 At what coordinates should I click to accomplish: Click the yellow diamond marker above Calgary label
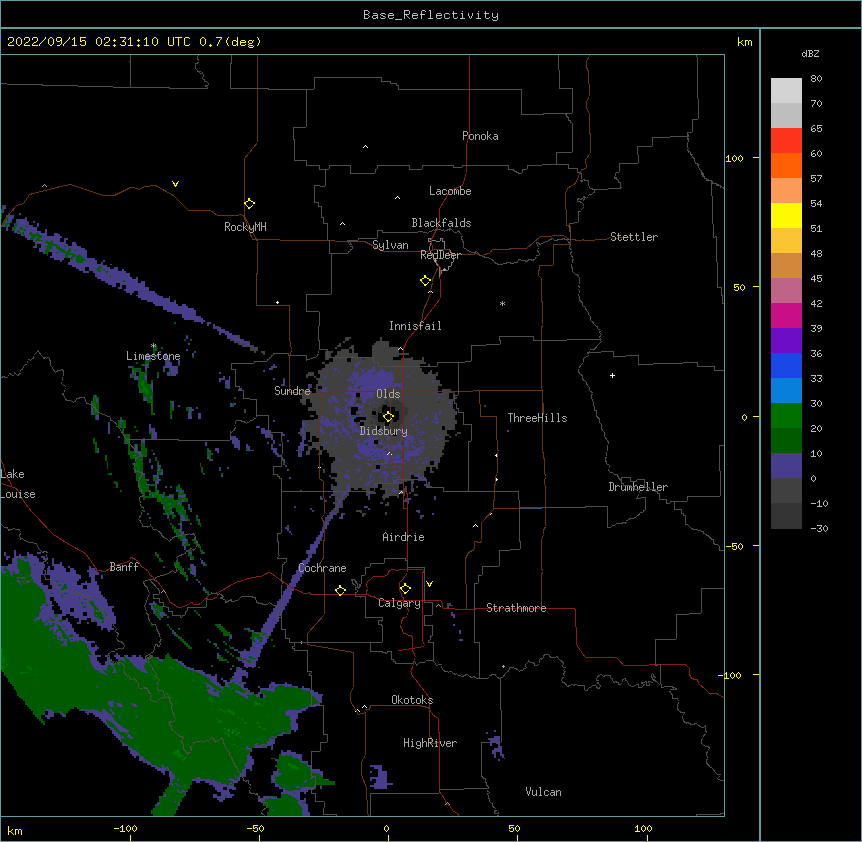coord(405,589)
